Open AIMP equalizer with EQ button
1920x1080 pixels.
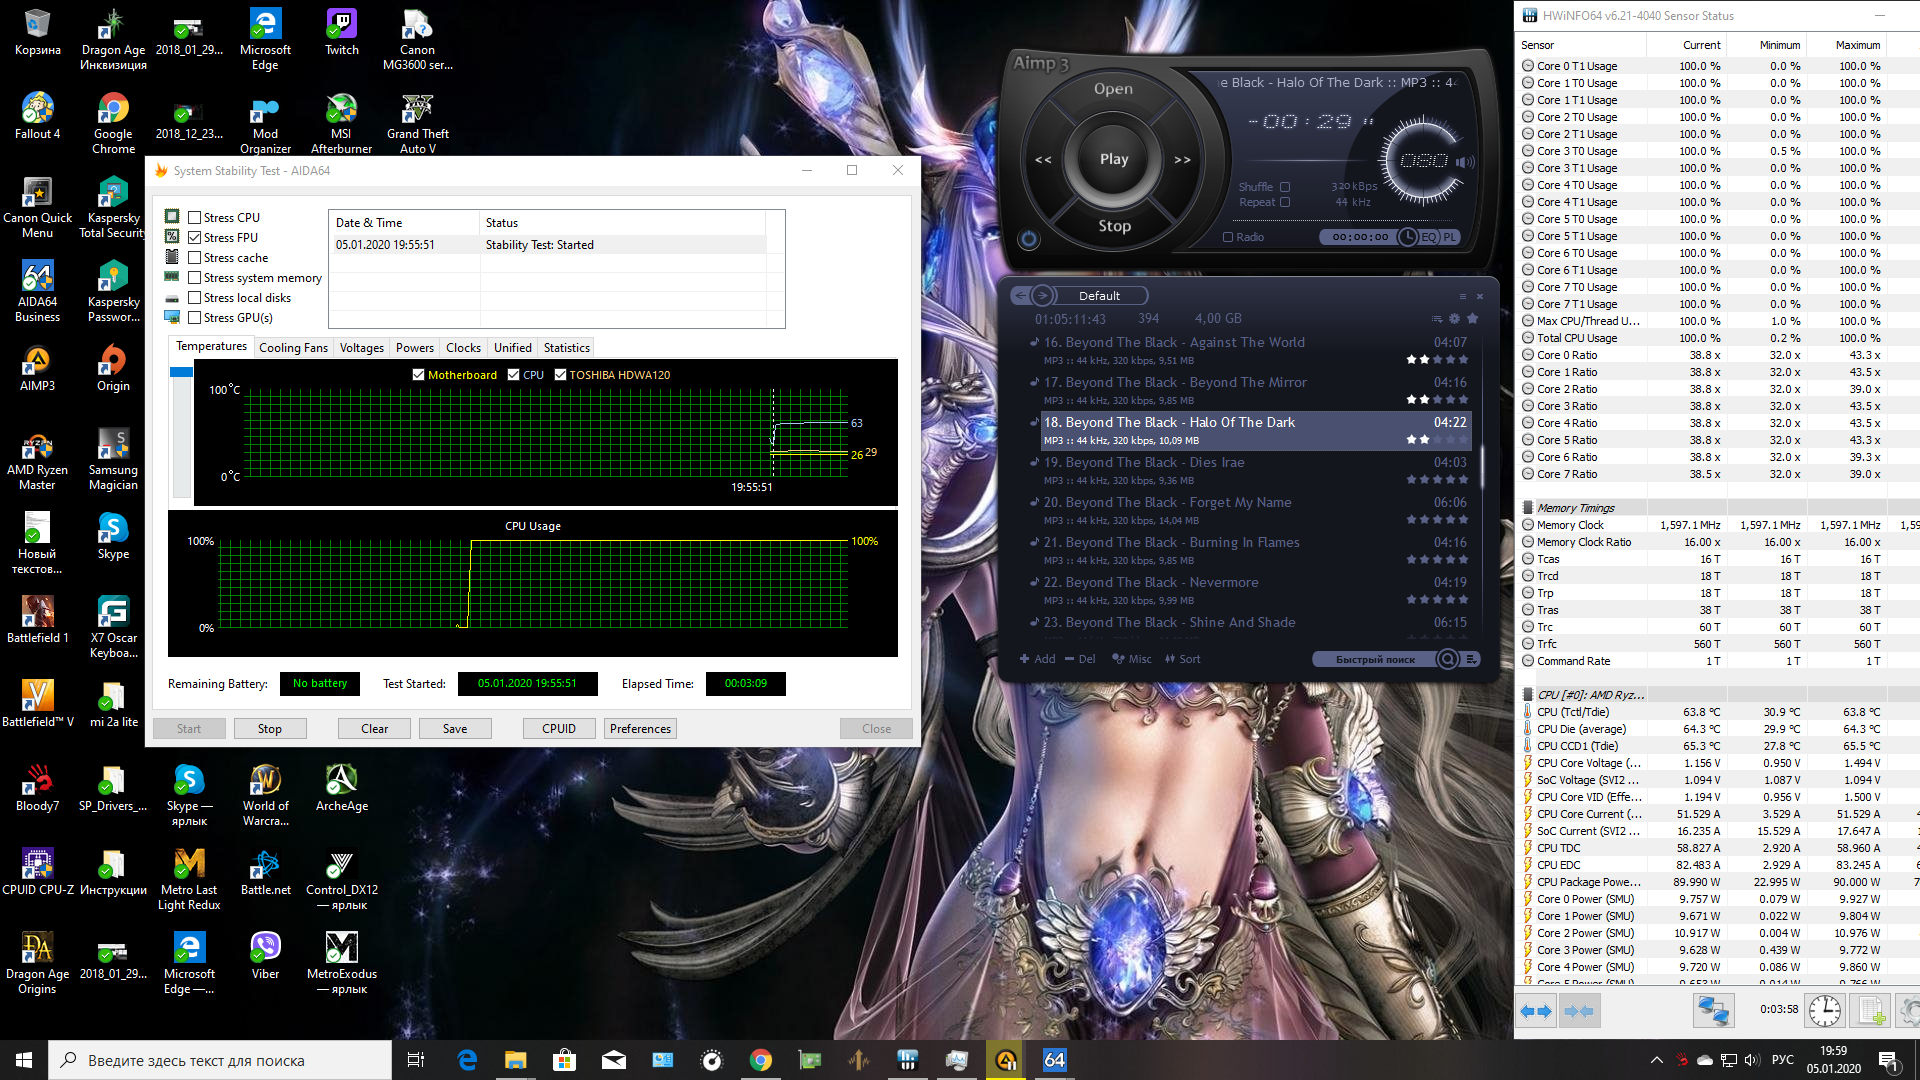(1429, 237)
